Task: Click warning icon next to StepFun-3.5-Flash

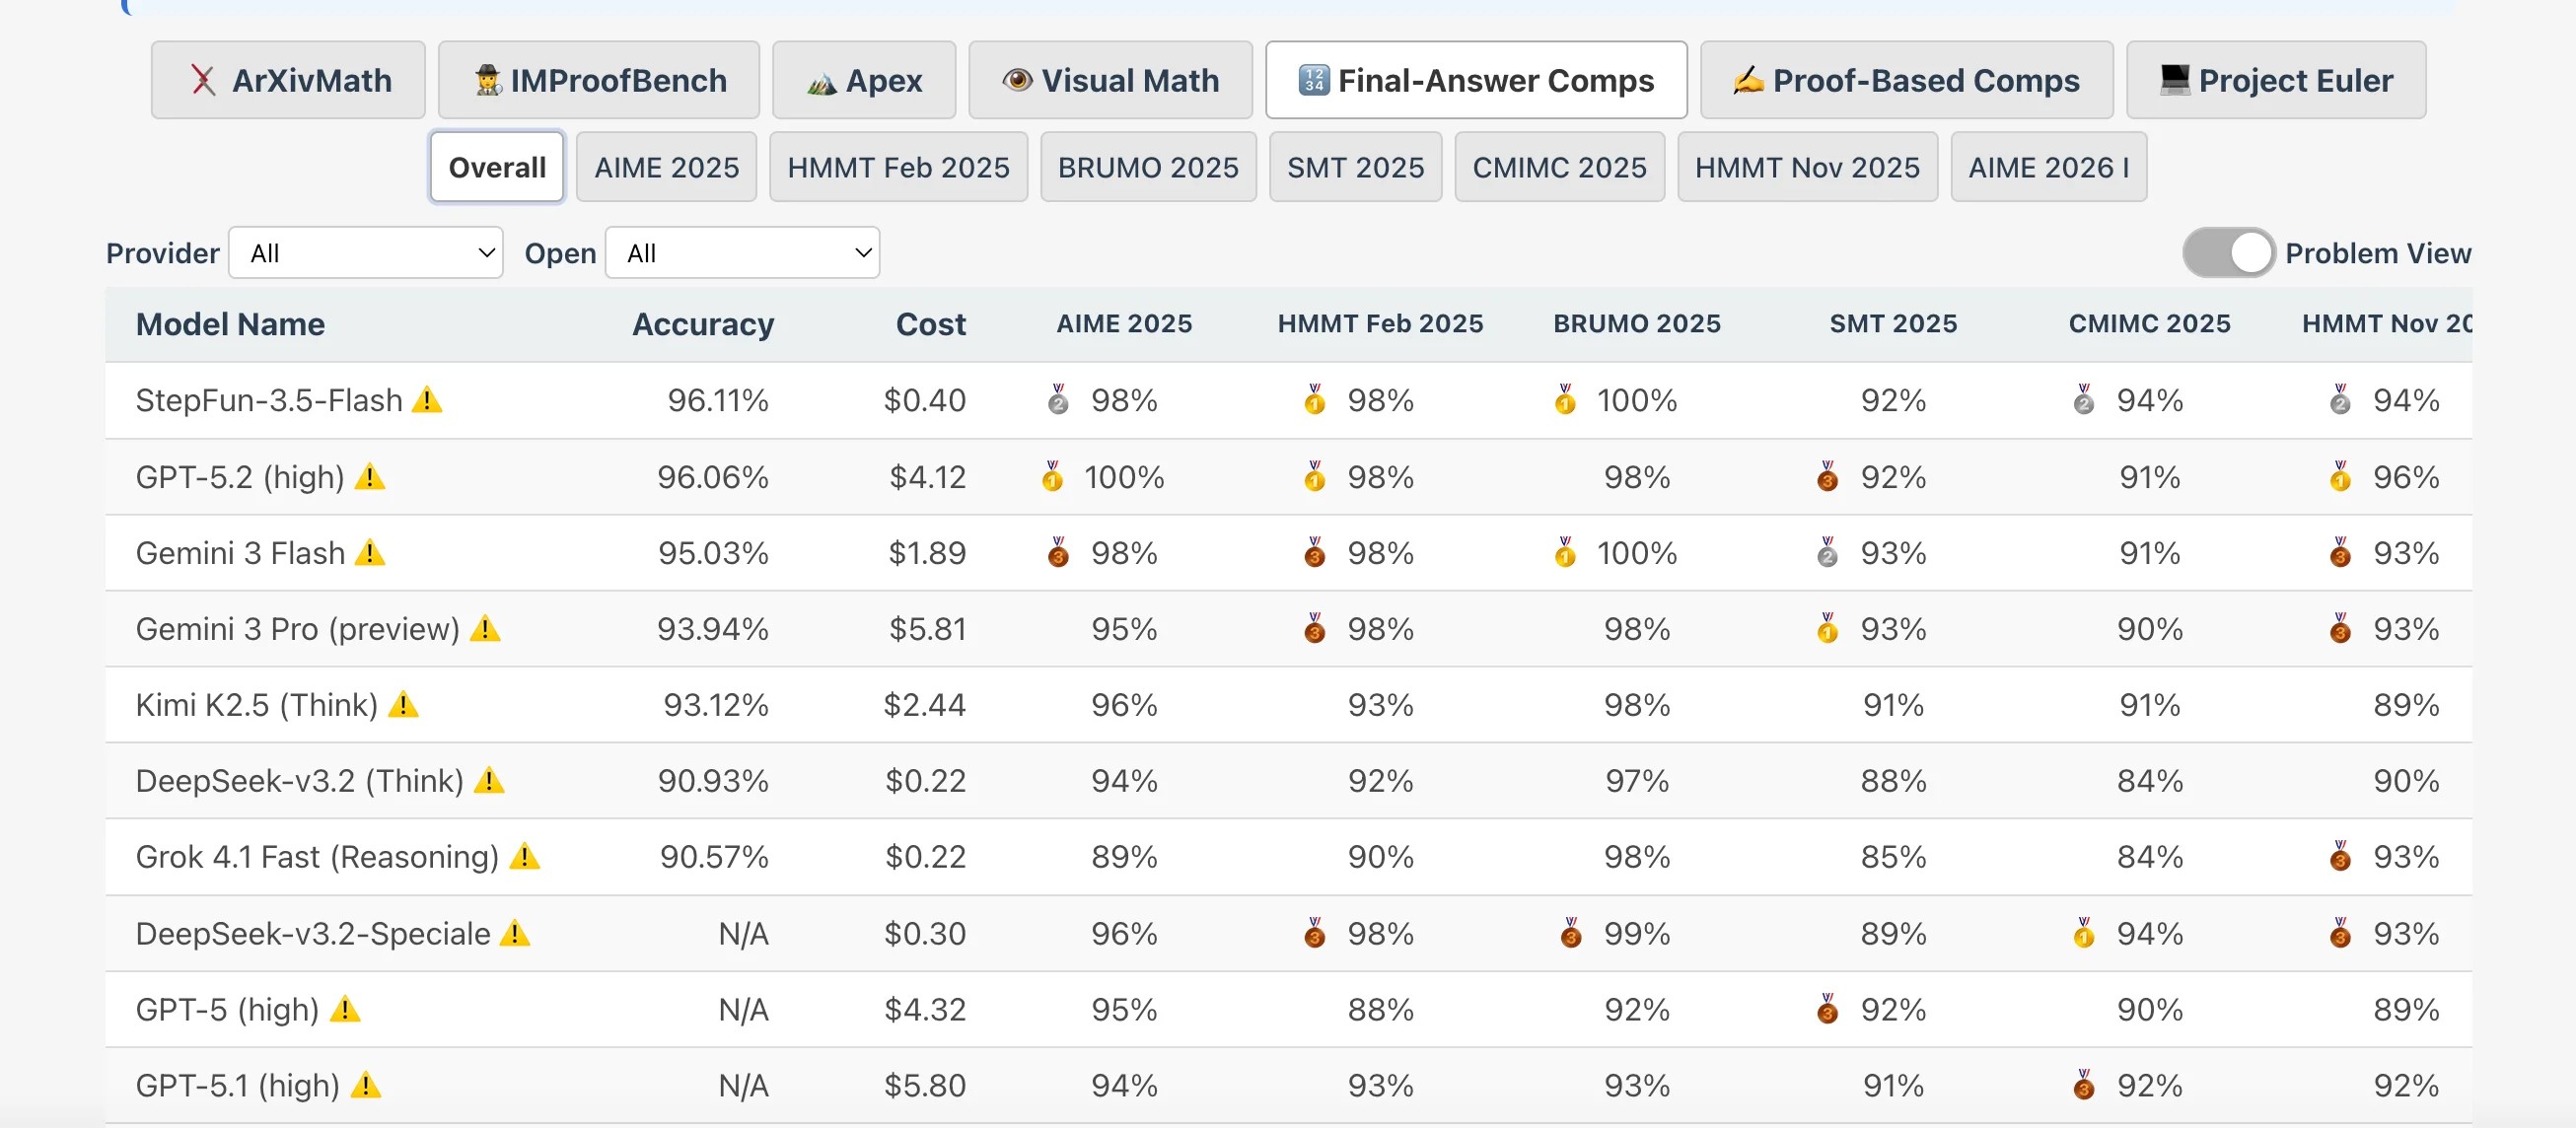Action: [427, 400]
